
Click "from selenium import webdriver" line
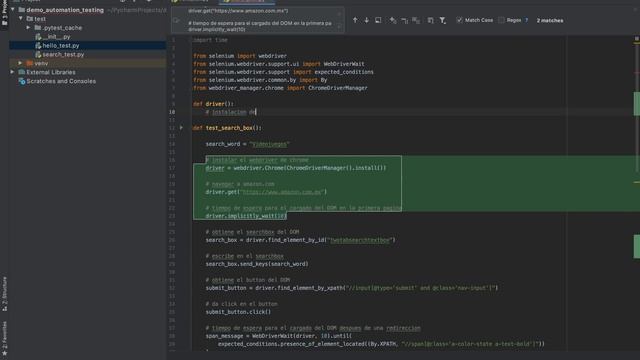point(240,56)
